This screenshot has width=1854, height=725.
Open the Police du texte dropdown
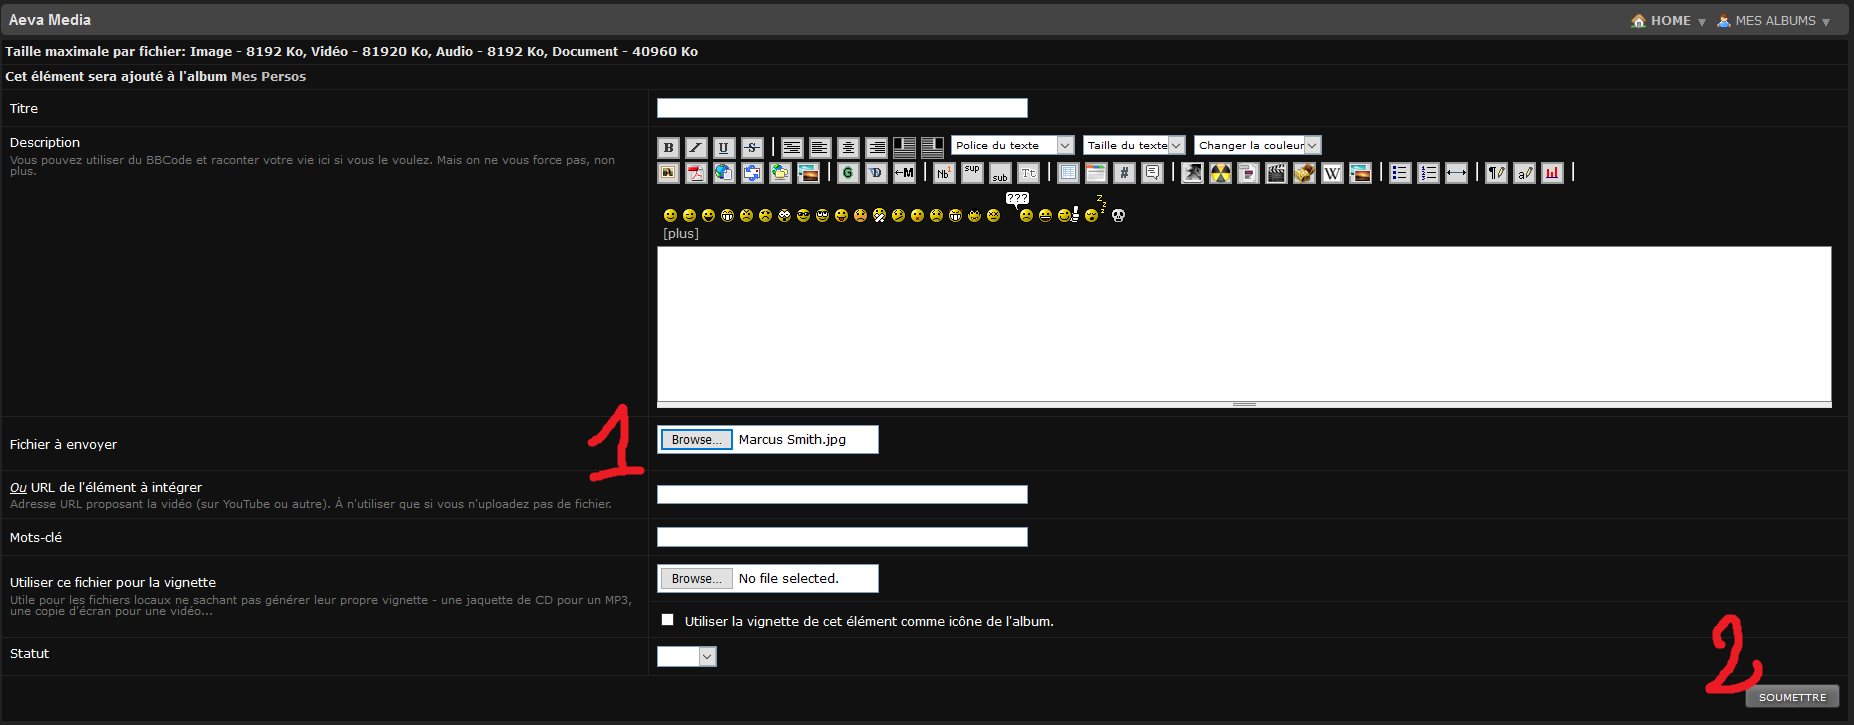(x=1012, y=145)
